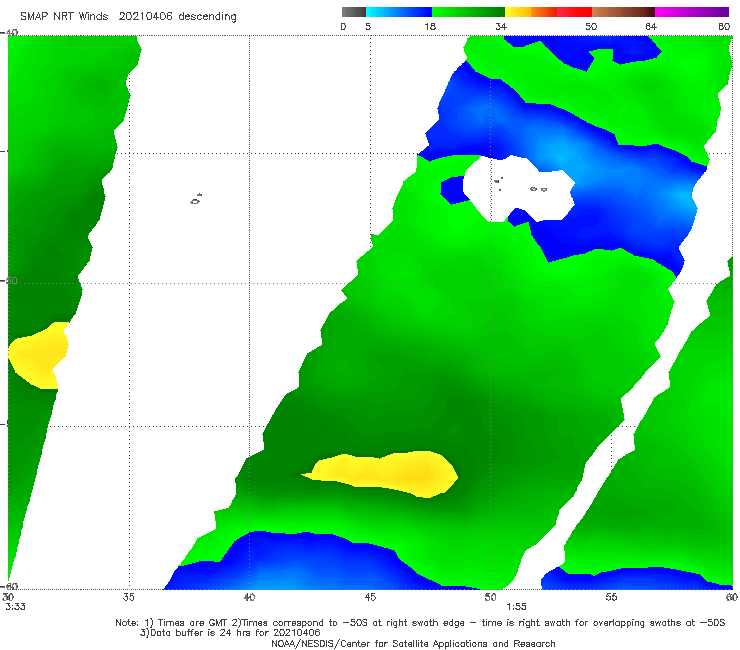Screen dimensions: 740x650
Task: Click the longitude axis label '55'
Action: pos(611,597)
